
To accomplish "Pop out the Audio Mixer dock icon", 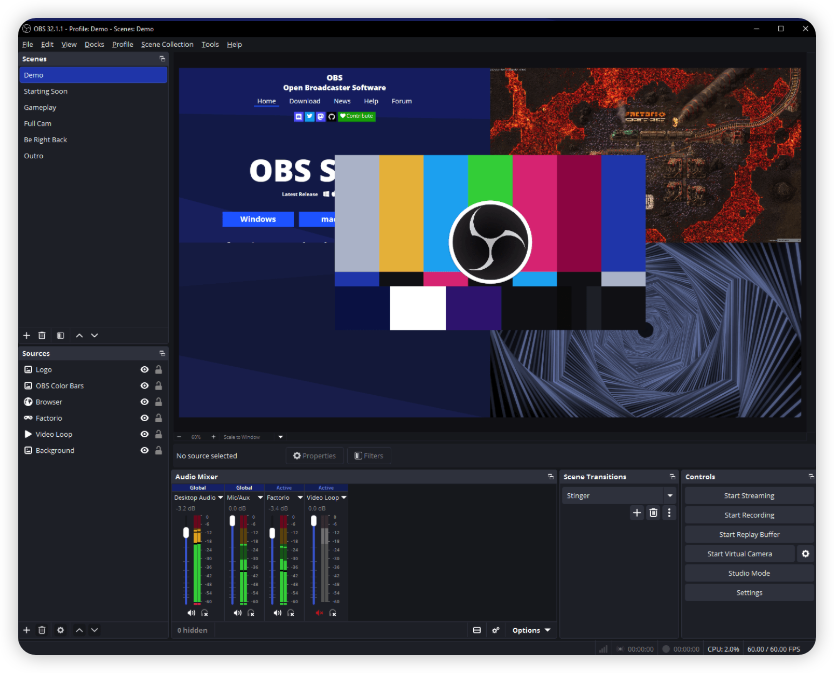I will (551, 477).
